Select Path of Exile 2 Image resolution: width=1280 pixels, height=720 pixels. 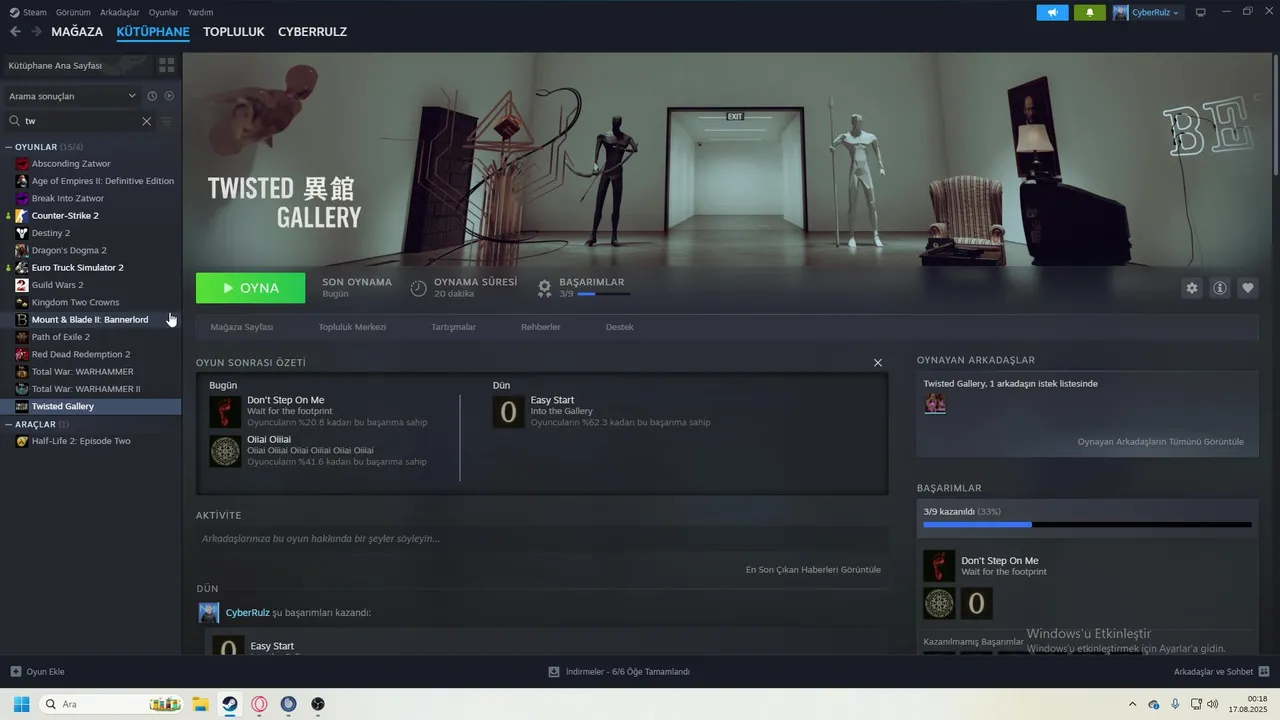coord(60,337)
